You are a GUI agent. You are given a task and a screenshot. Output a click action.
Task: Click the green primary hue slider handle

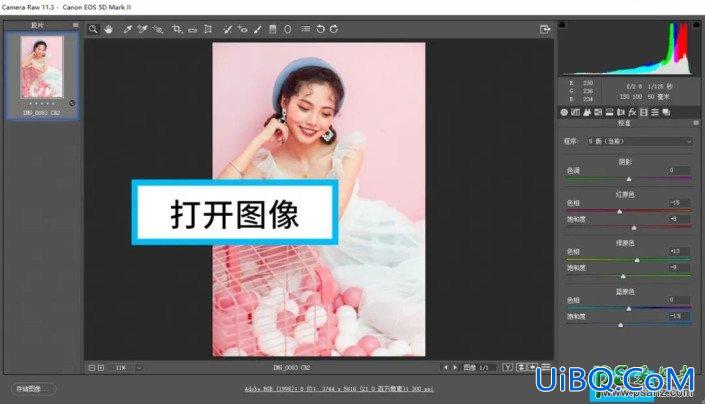click(x=637, y=261)
